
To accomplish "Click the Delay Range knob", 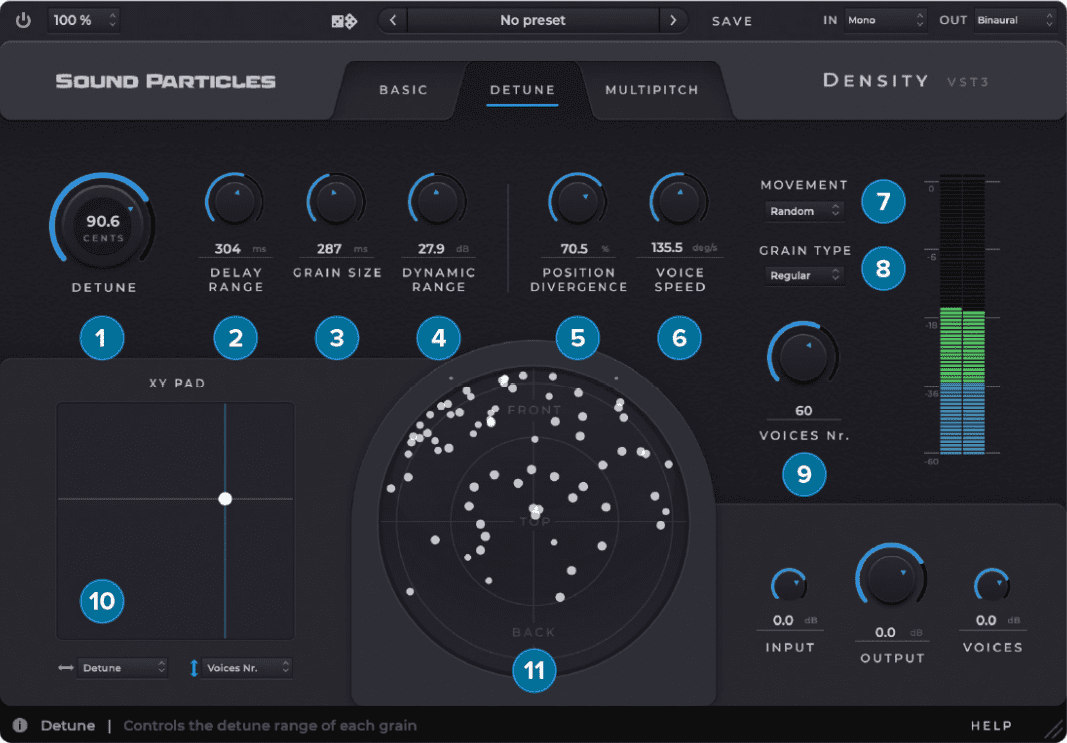I will [234, 200].
